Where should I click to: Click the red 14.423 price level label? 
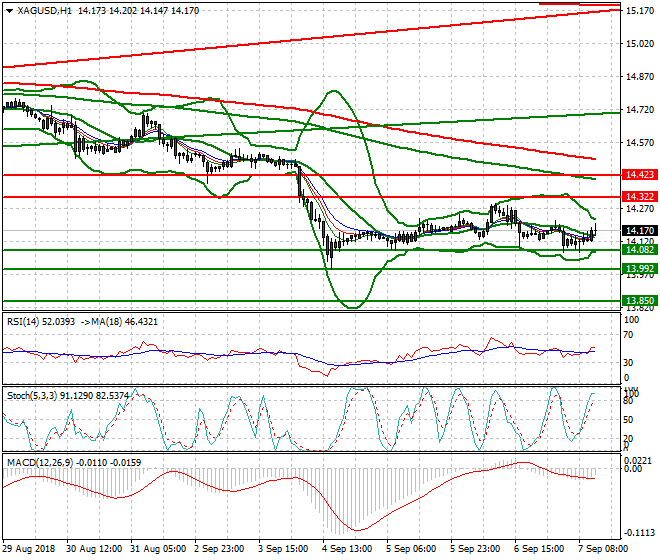tap(639, 175)
